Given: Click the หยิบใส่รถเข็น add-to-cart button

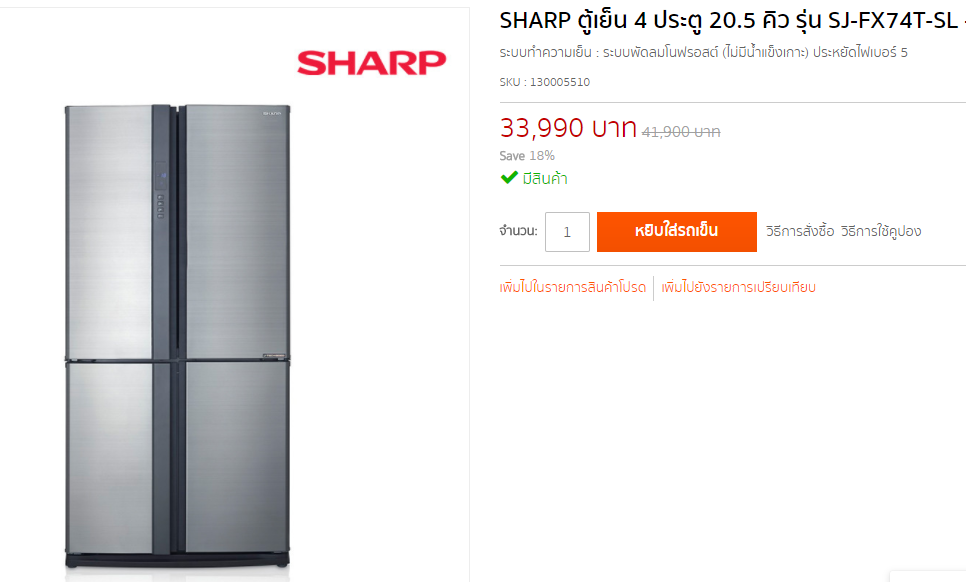Looking at the screenshot, I should 676,232.
